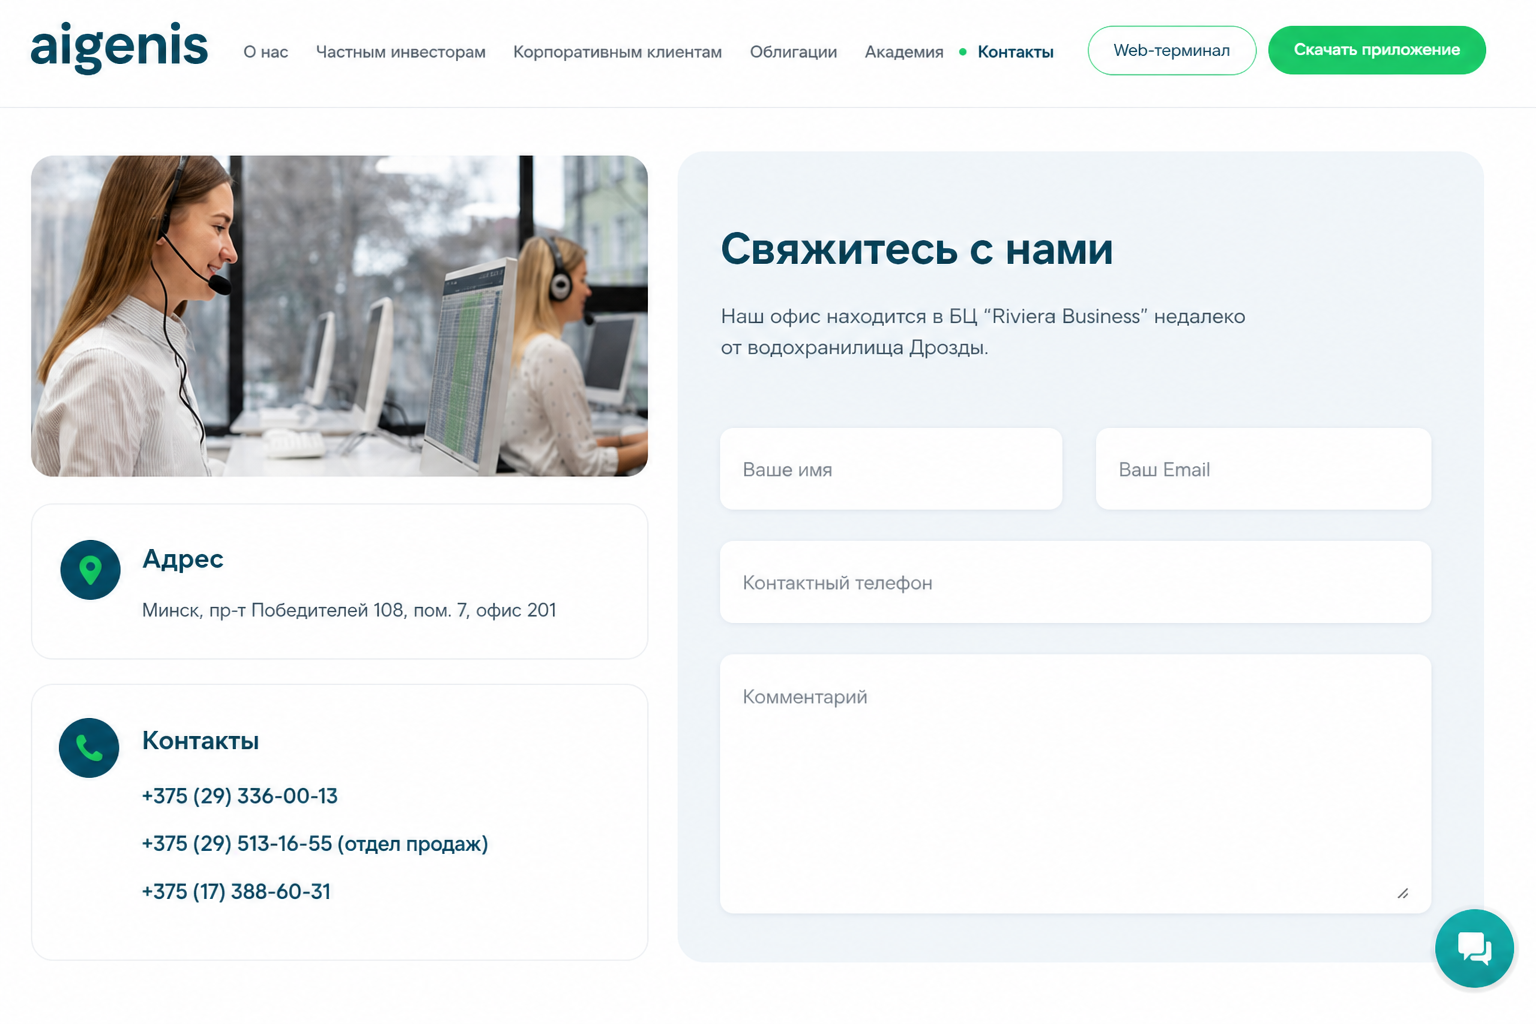Viewport: 1536px width, 1024px height.
Task: Call the +375 (29) 336-00-13 number
Action: (x=240, y=796)
